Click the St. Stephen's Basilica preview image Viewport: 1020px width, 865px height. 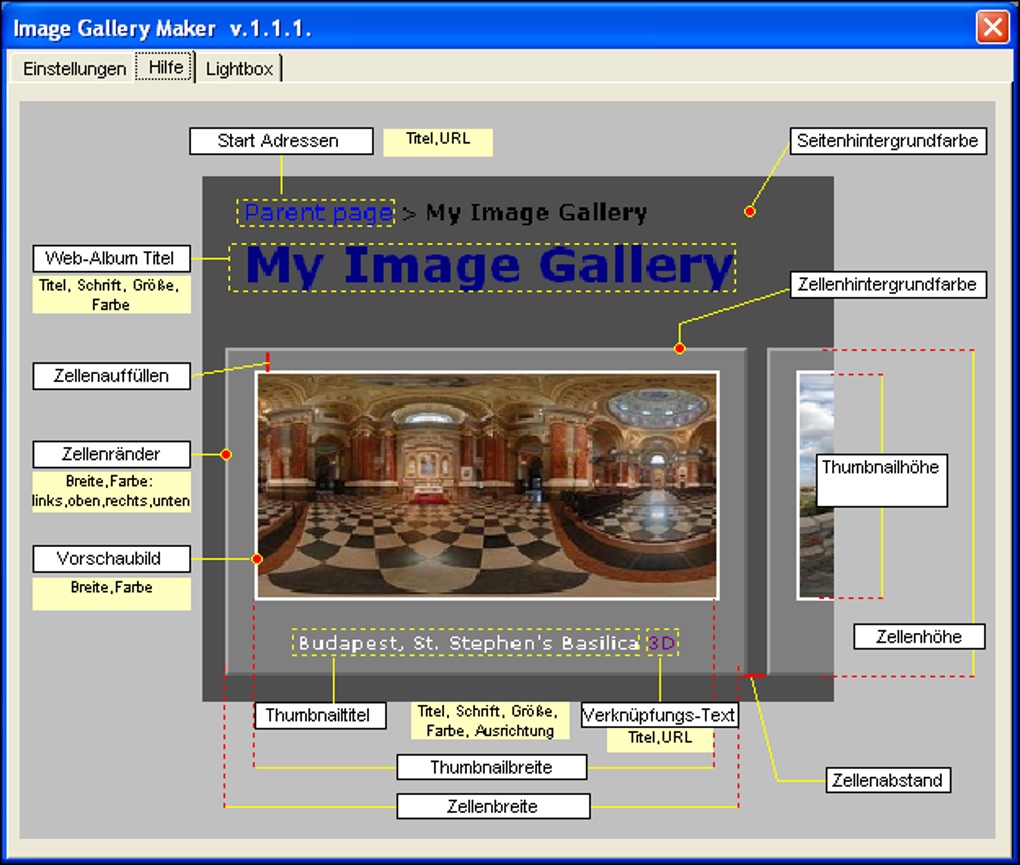point(488,485)
